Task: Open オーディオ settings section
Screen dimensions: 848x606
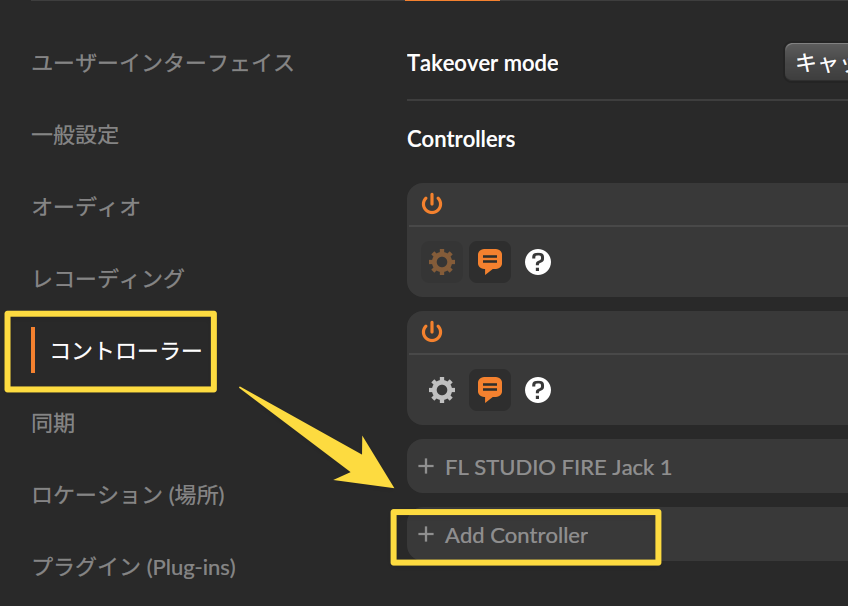Action: click(87, 207)
